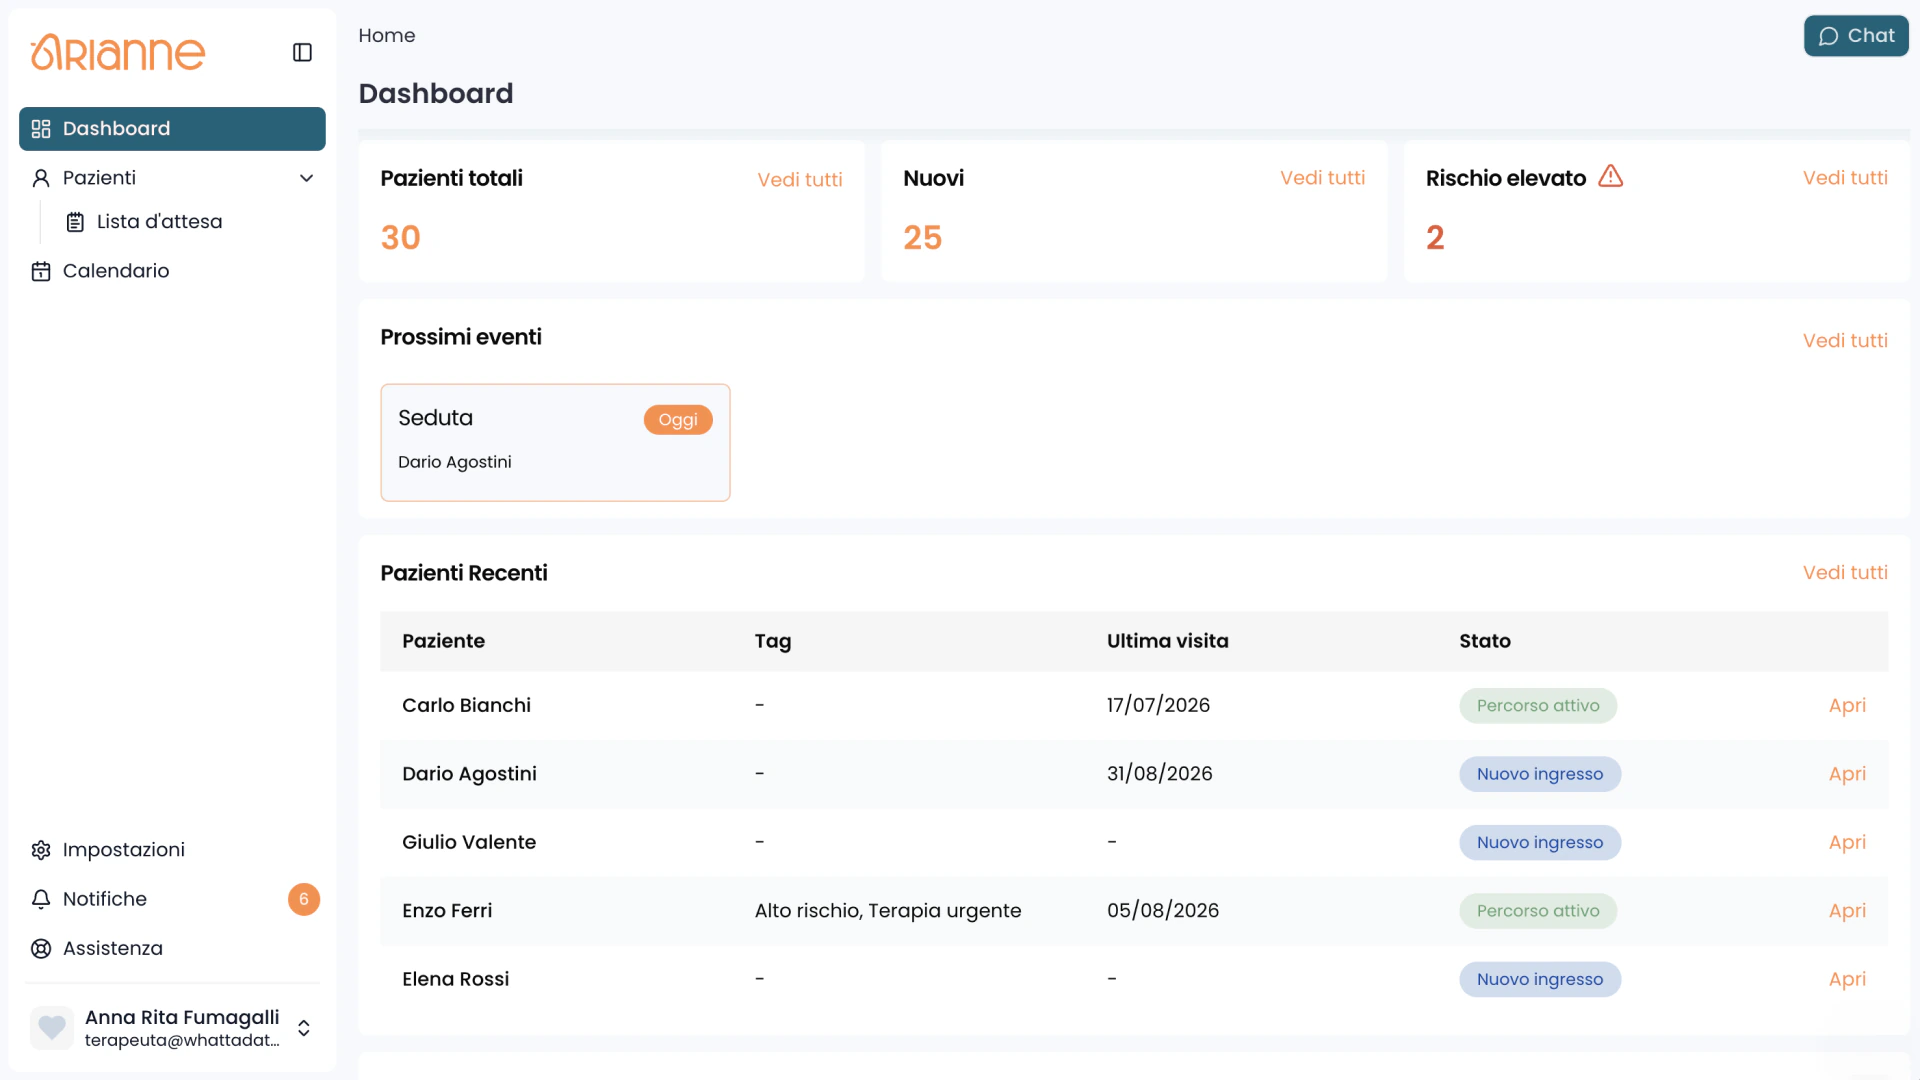Click Vedi tutti for Nuovi

pyautogui.click(x=1322, y=178)
